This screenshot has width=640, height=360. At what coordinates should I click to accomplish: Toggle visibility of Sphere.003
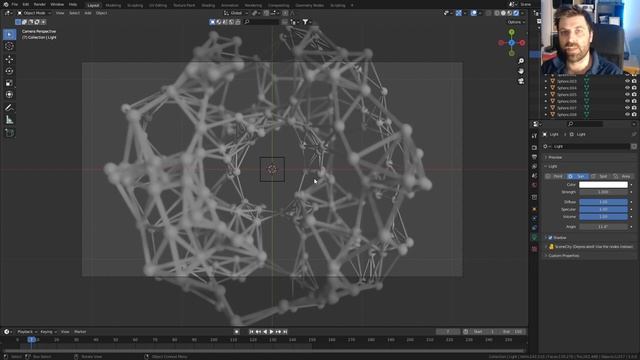tap(627, 81)
